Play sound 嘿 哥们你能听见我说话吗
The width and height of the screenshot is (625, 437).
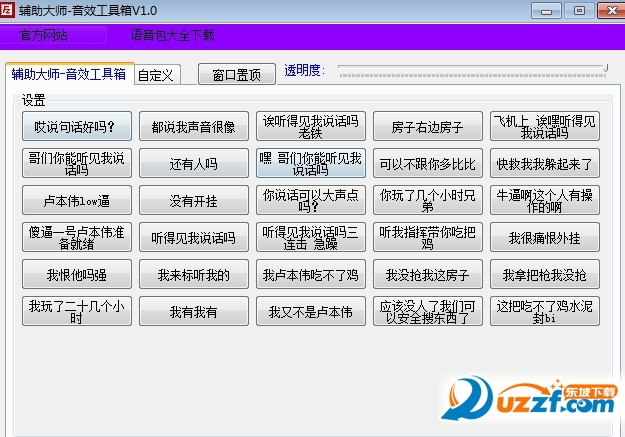[x=311, y=163]
